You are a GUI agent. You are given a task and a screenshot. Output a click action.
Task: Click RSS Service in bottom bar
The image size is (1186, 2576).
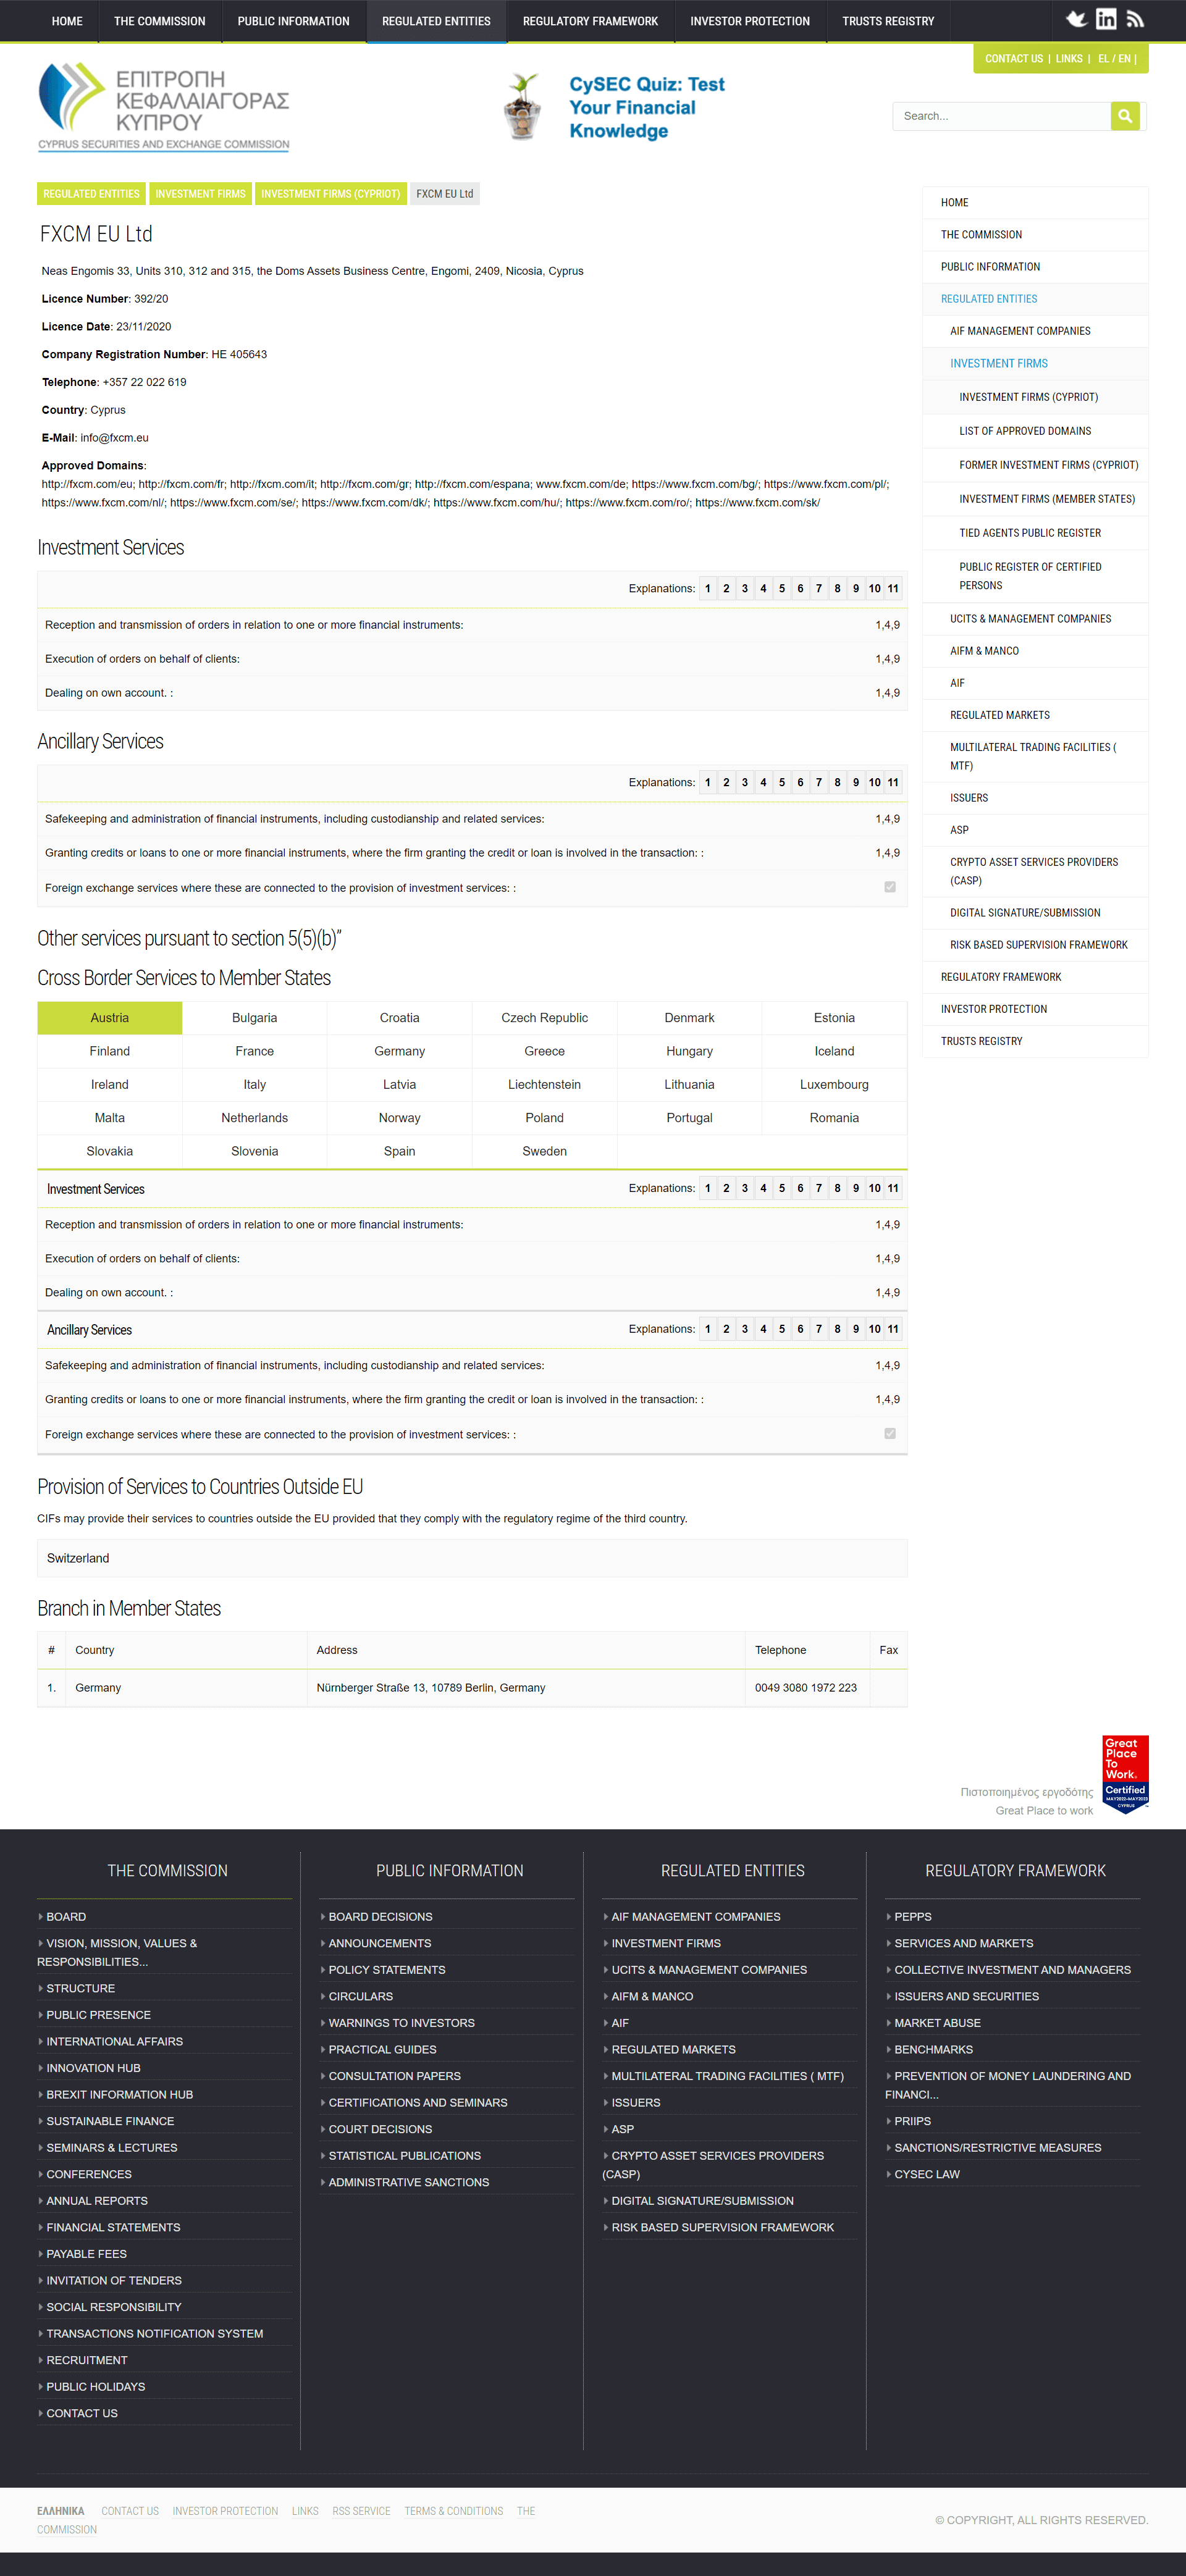click(x=361, y=2511)
